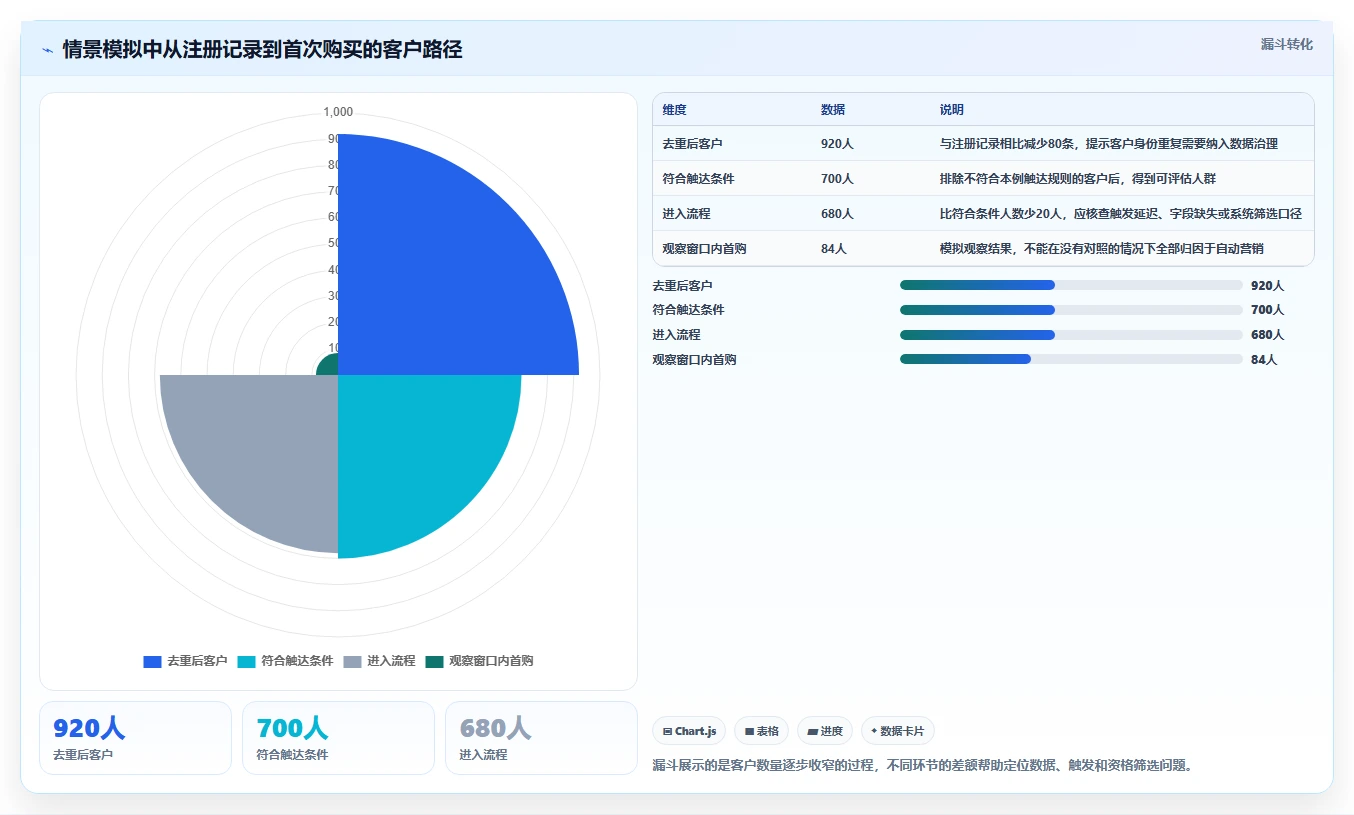Click the 漏斗转化 label in the header
The height and width of the screenshot is (815, 1354).
pyautogui.click(x=1286, y=44)
